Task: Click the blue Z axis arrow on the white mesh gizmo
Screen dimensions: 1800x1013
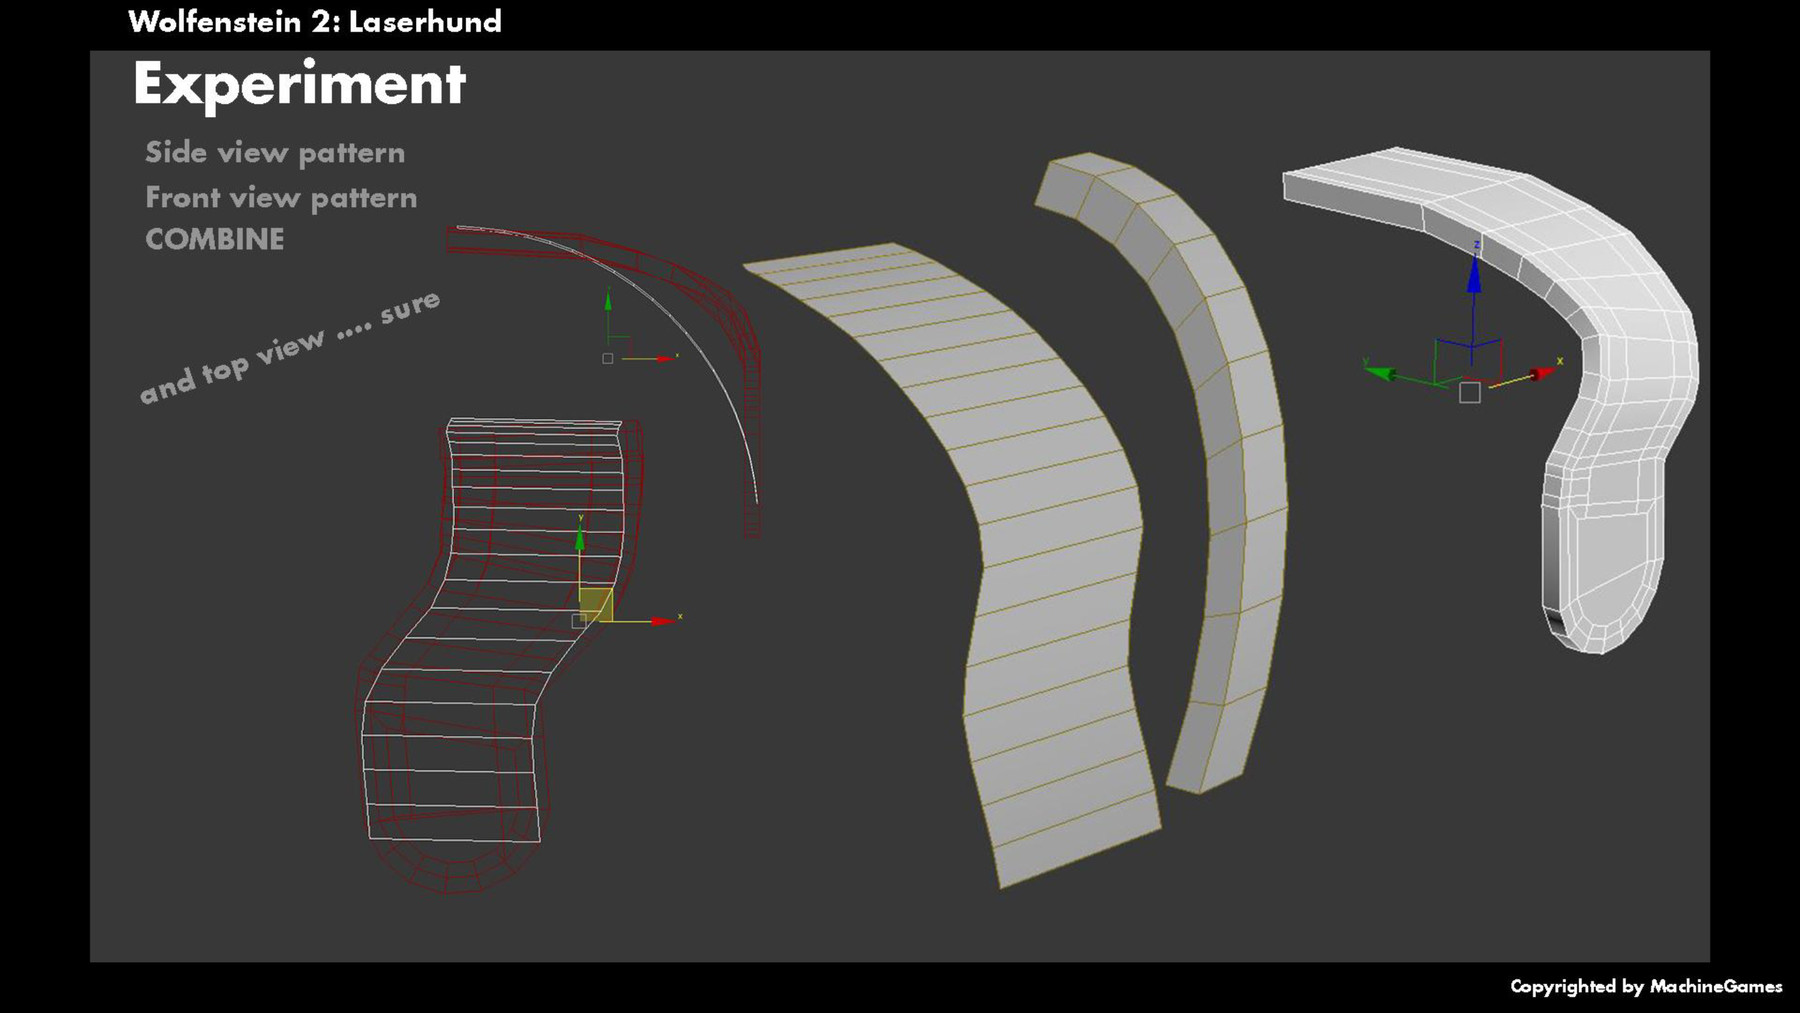Action: click(x=1474, y=274)
